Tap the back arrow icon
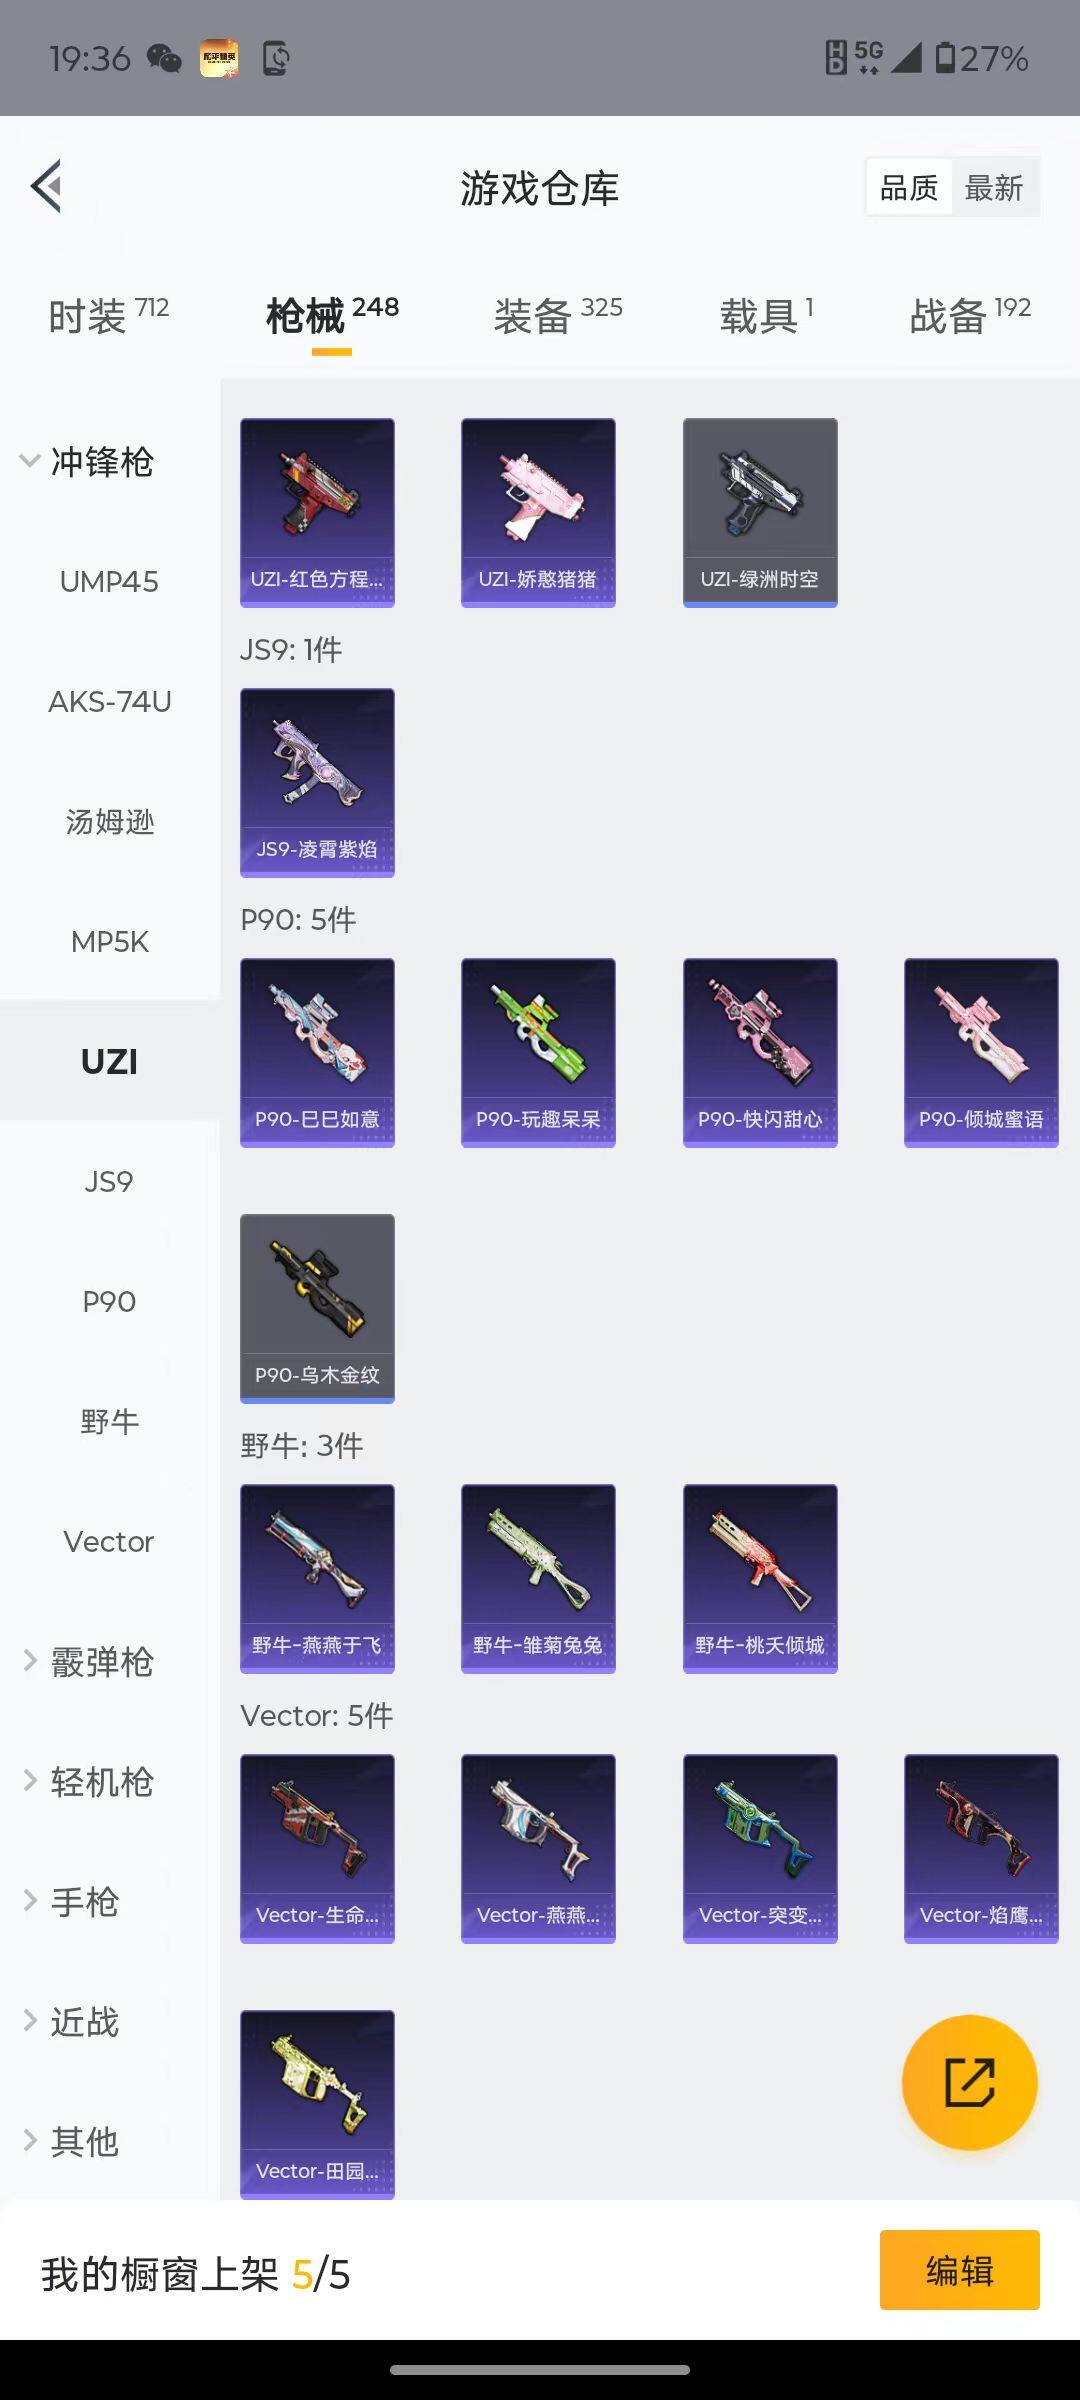Image resolution: width=1080 pixels, height=2400 pixels. [47, 186]
